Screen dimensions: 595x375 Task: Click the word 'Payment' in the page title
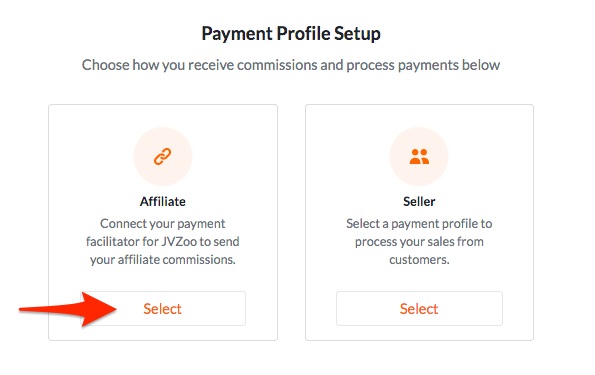pyautogui.click(x=237, y=34)
